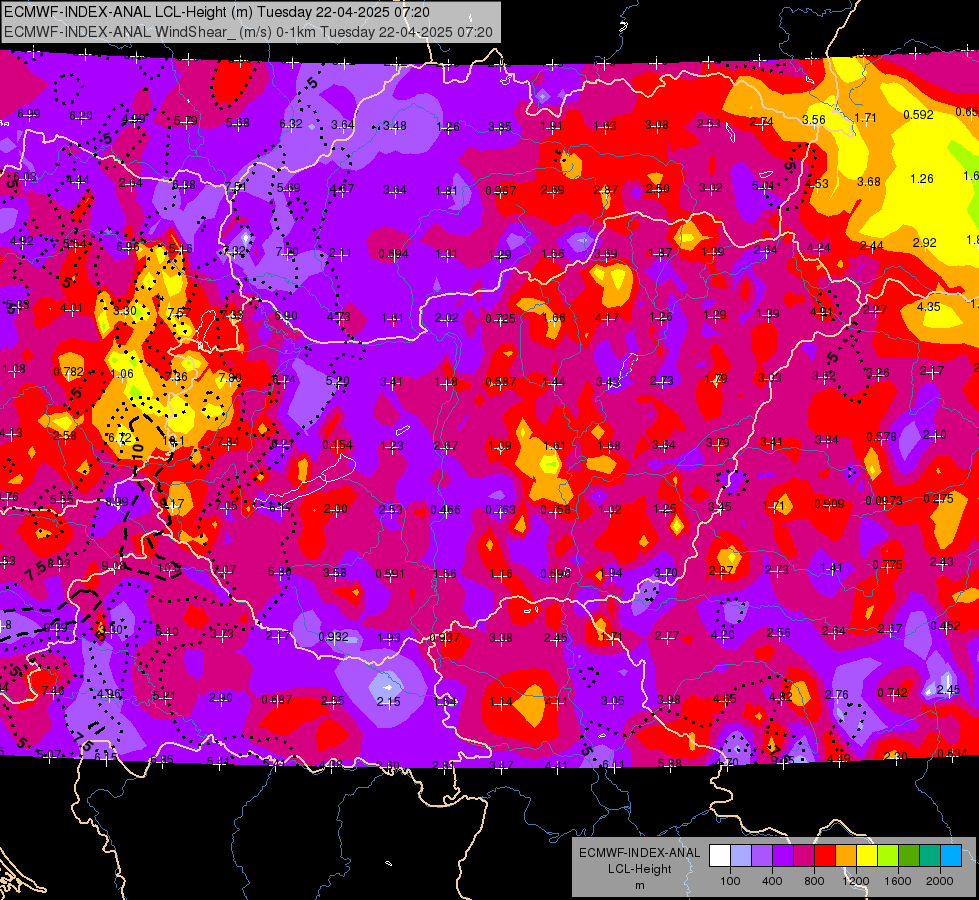The width and height of the screenshot is (979, 900).
Task: Click the wind shear value 0.587
Action: click(x=501, y=381)
